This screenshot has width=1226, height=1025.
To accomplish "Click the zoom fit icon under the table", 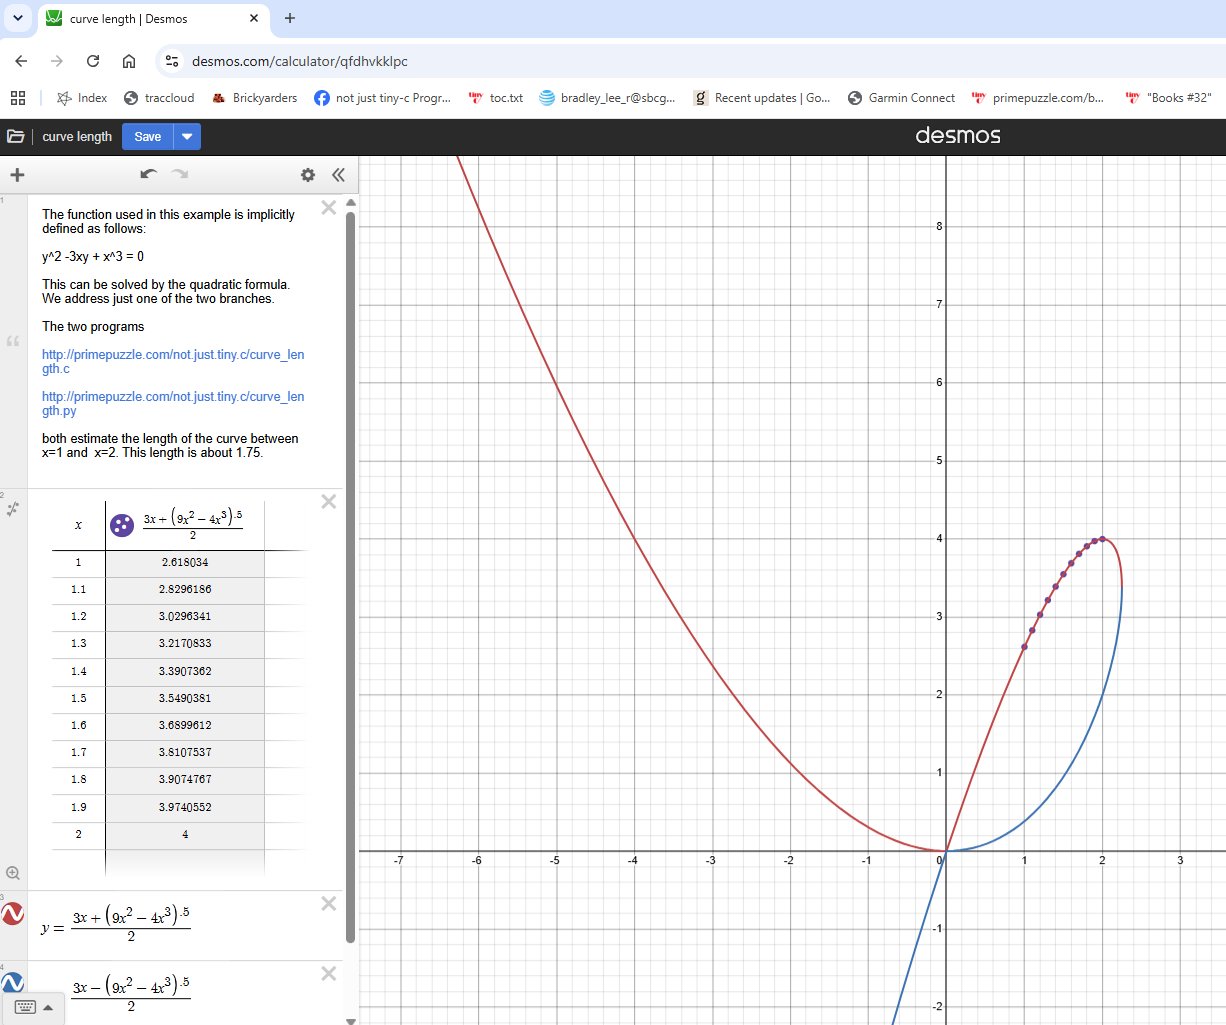I will (13, 873).
